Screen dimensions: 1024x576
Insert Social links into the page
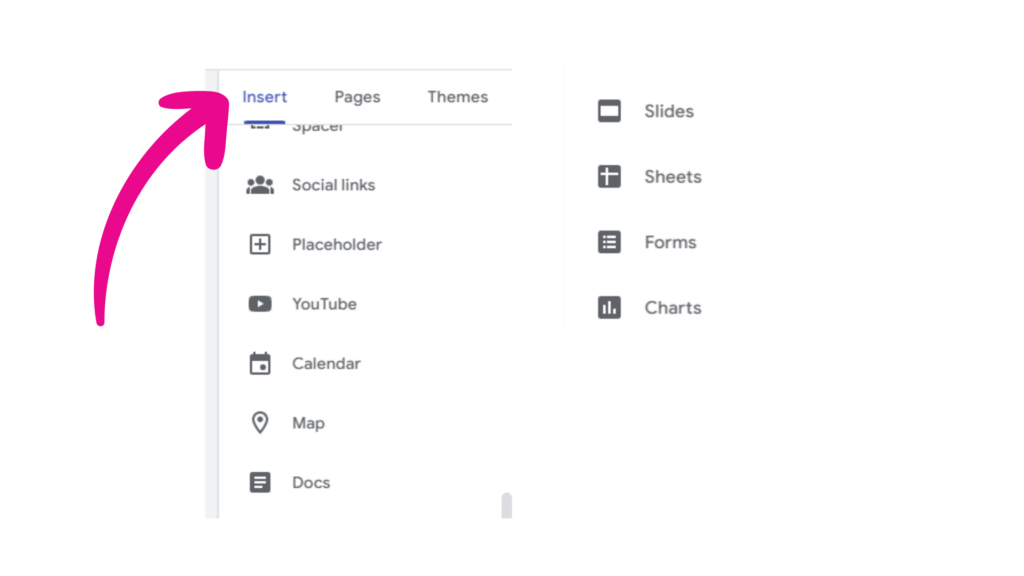coord(333,184)
